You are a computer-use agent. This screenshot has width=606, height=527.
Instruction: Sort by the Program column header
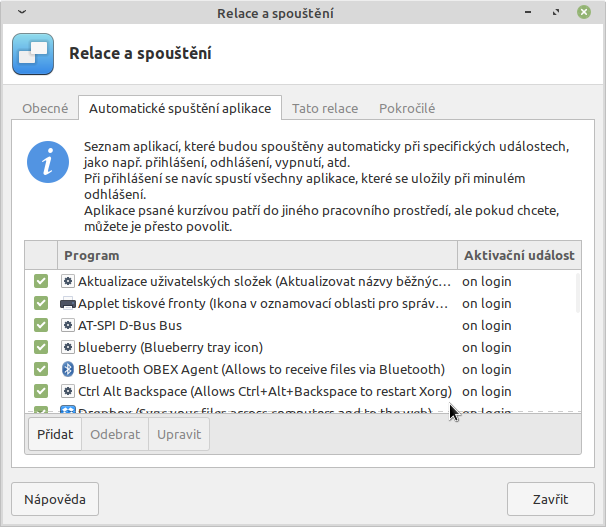pos(257,256)
